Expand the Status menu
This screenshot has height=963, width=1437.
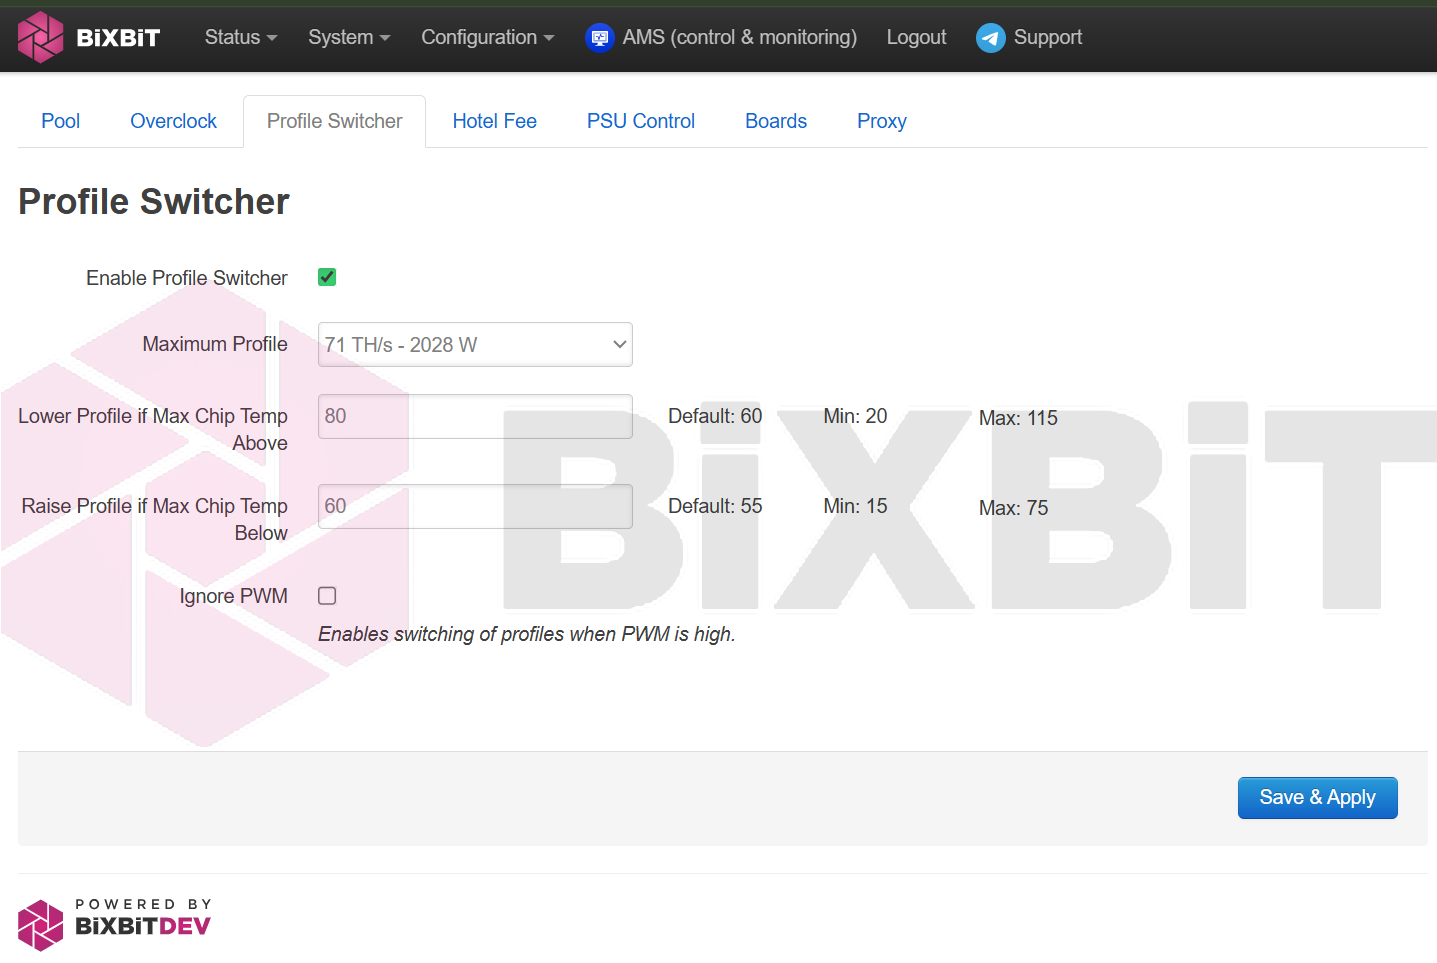pyautogui.click(x=241, y=37)
